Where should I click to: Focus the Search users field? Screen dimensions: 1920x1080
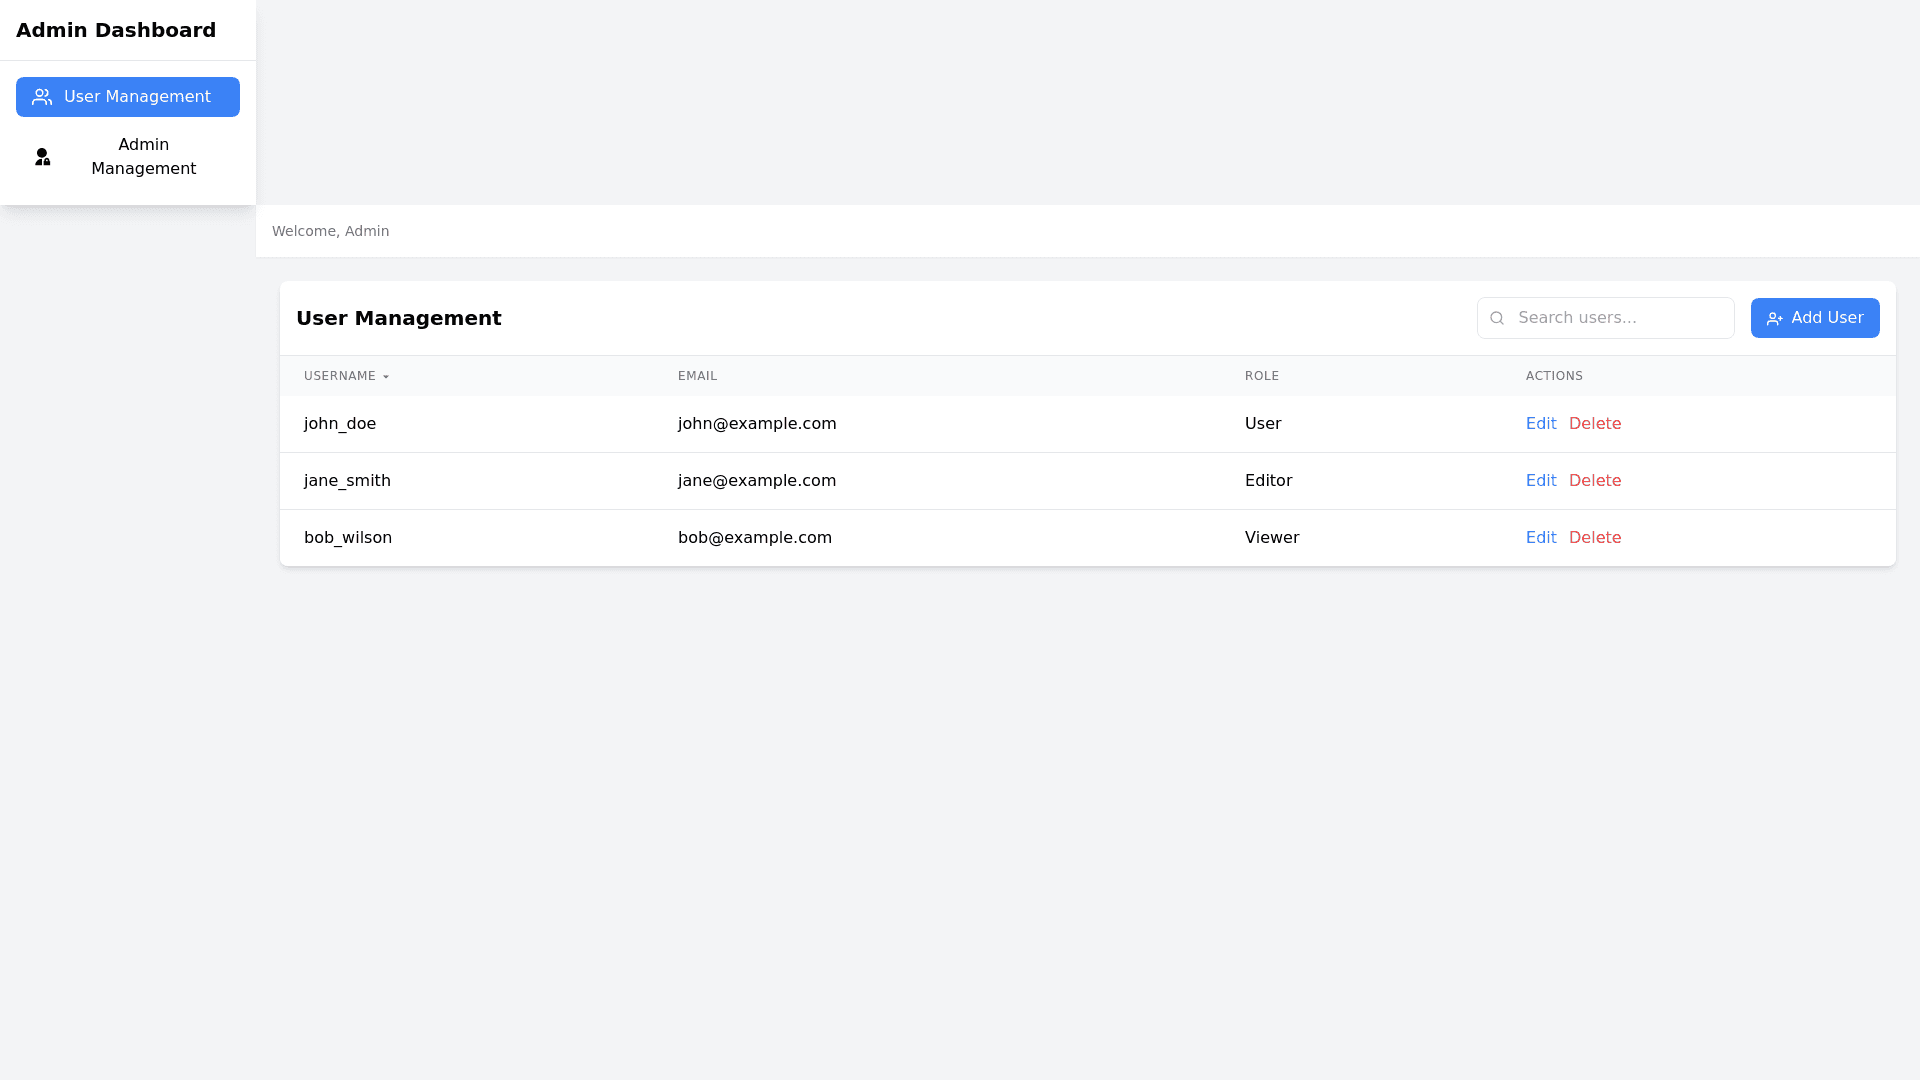1620,318
